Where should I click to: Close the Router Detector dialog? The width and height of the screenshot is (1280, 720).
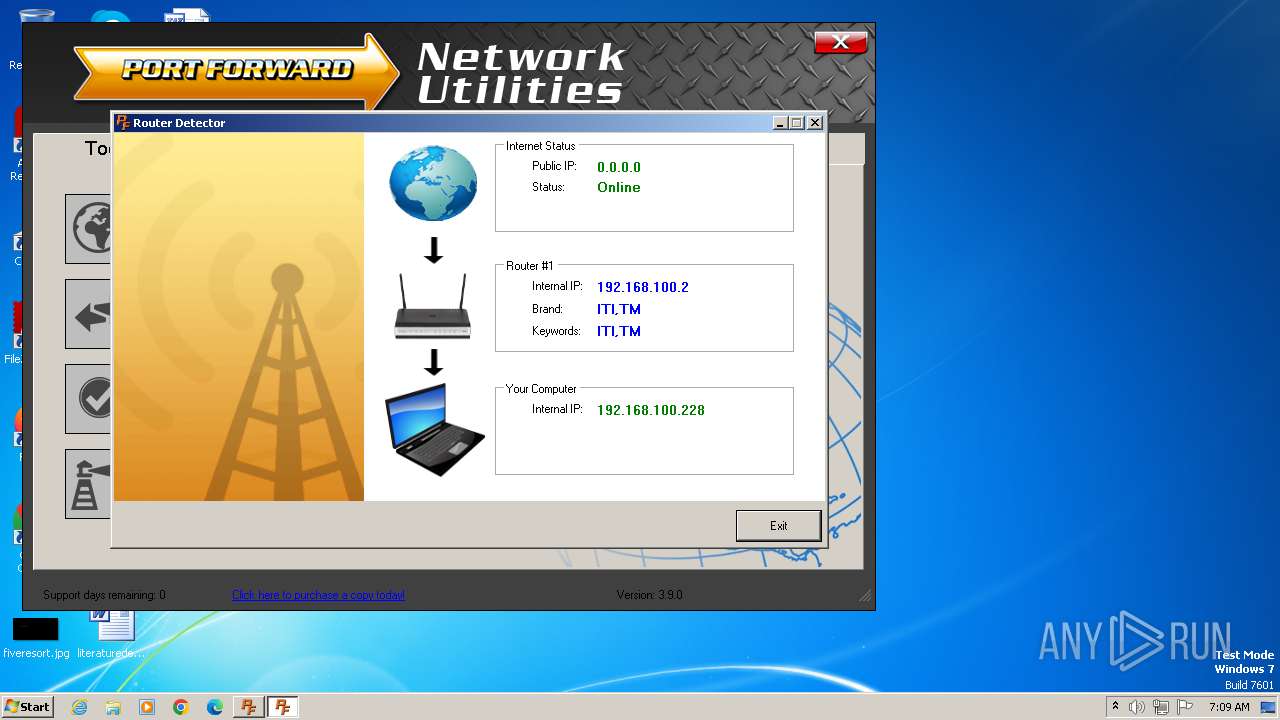(815, 122)
